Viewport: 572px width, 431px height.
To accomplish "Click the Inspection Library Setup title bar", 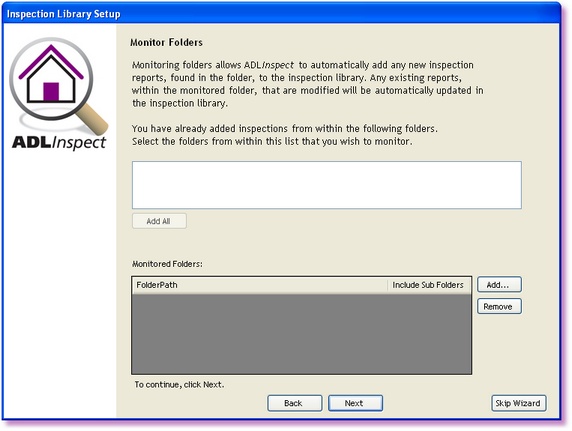I will (x=281, y=14).
